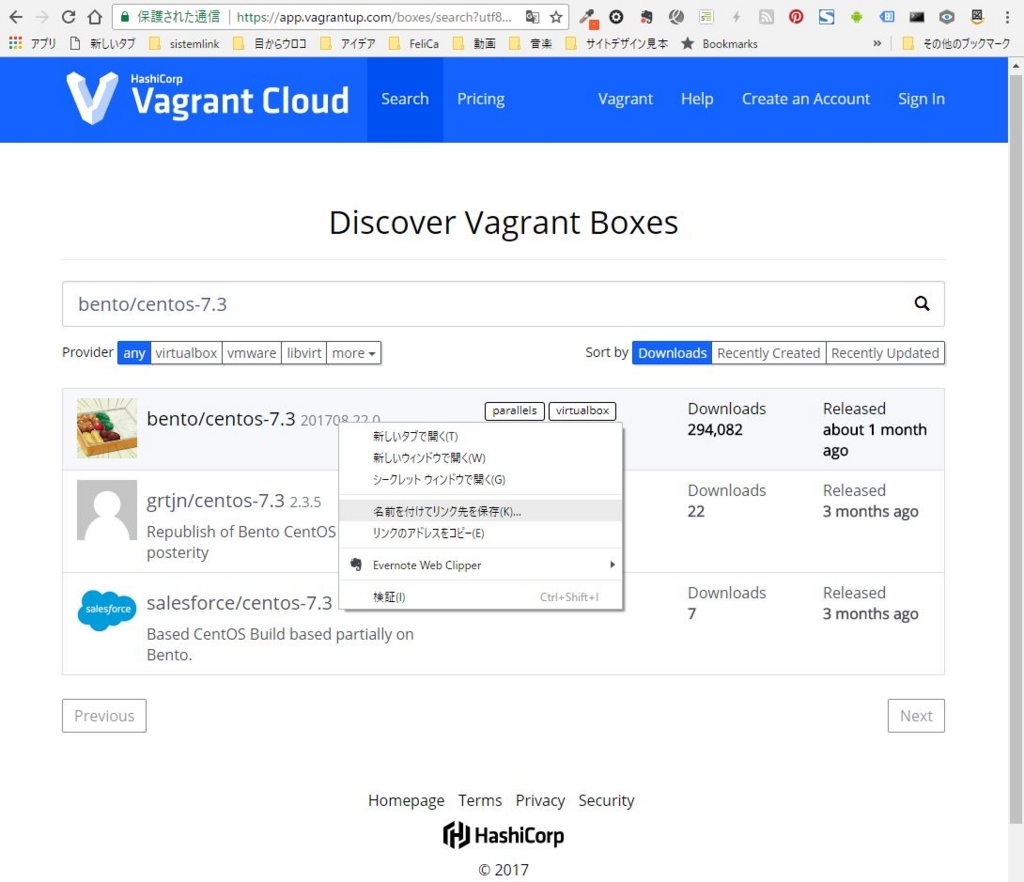Open the sistemlink bookmark folder
Image resolution: width=1024 pixels, height=882 pixels.
pyautogui.click(x=185, y=44)
